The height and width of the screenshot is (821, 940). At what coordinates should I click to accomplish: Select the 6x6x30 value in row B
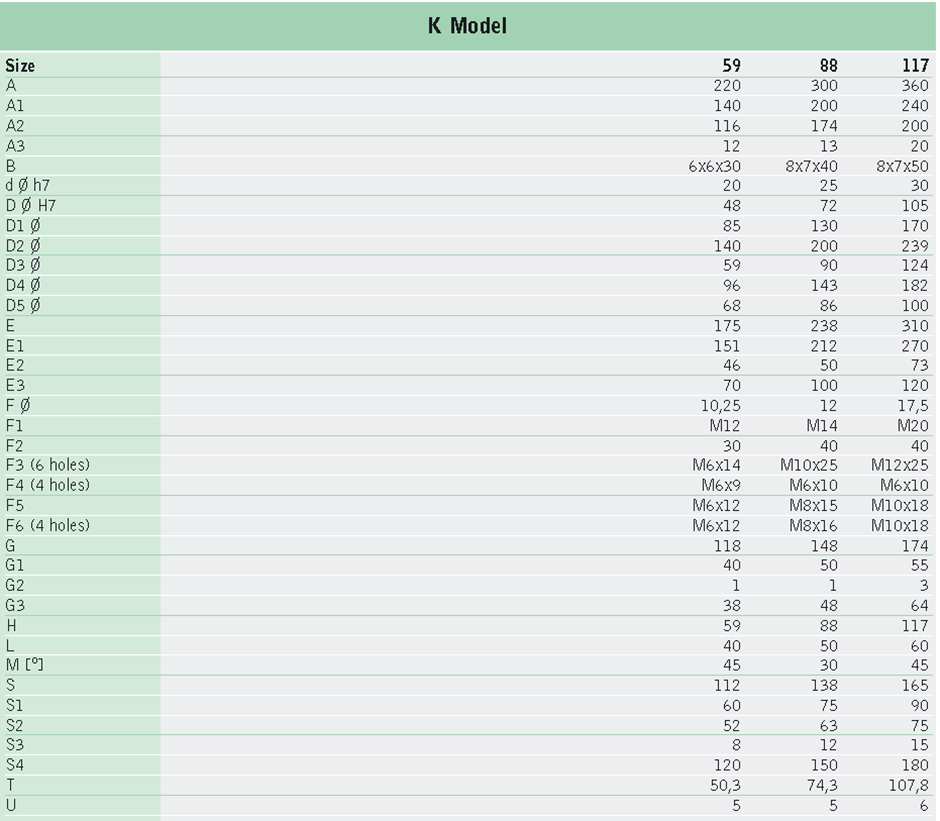coord(714,166)
